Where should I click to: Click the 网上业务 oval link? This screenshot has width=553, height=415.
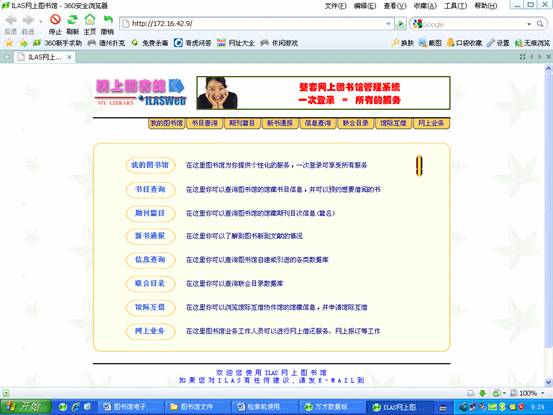[150, 331]
